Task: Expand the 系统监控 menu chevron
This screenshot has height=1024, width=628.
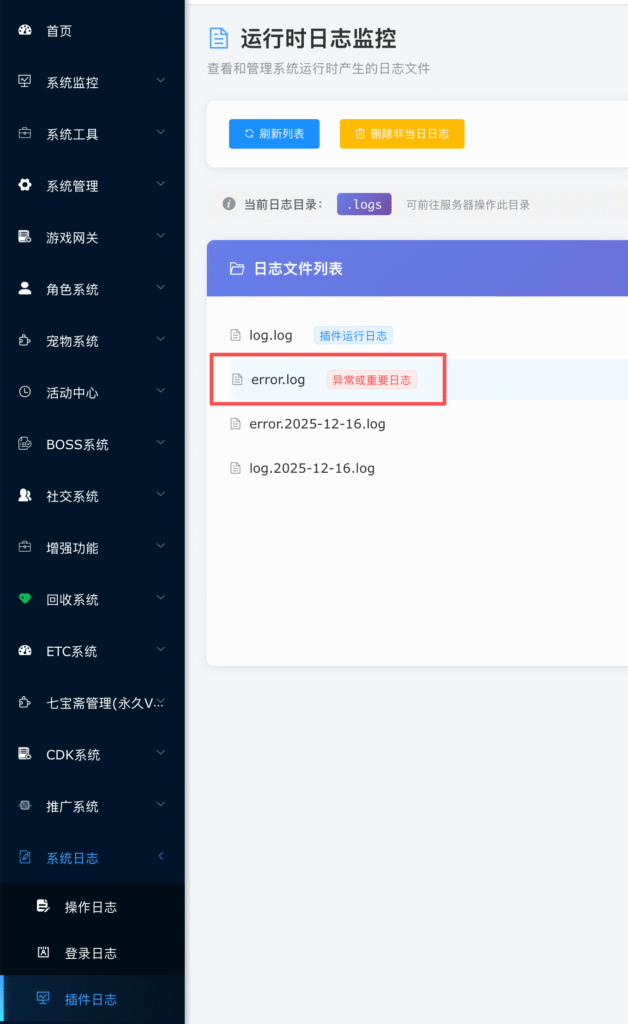Action: pyautogui.click(x=161, y=80)
